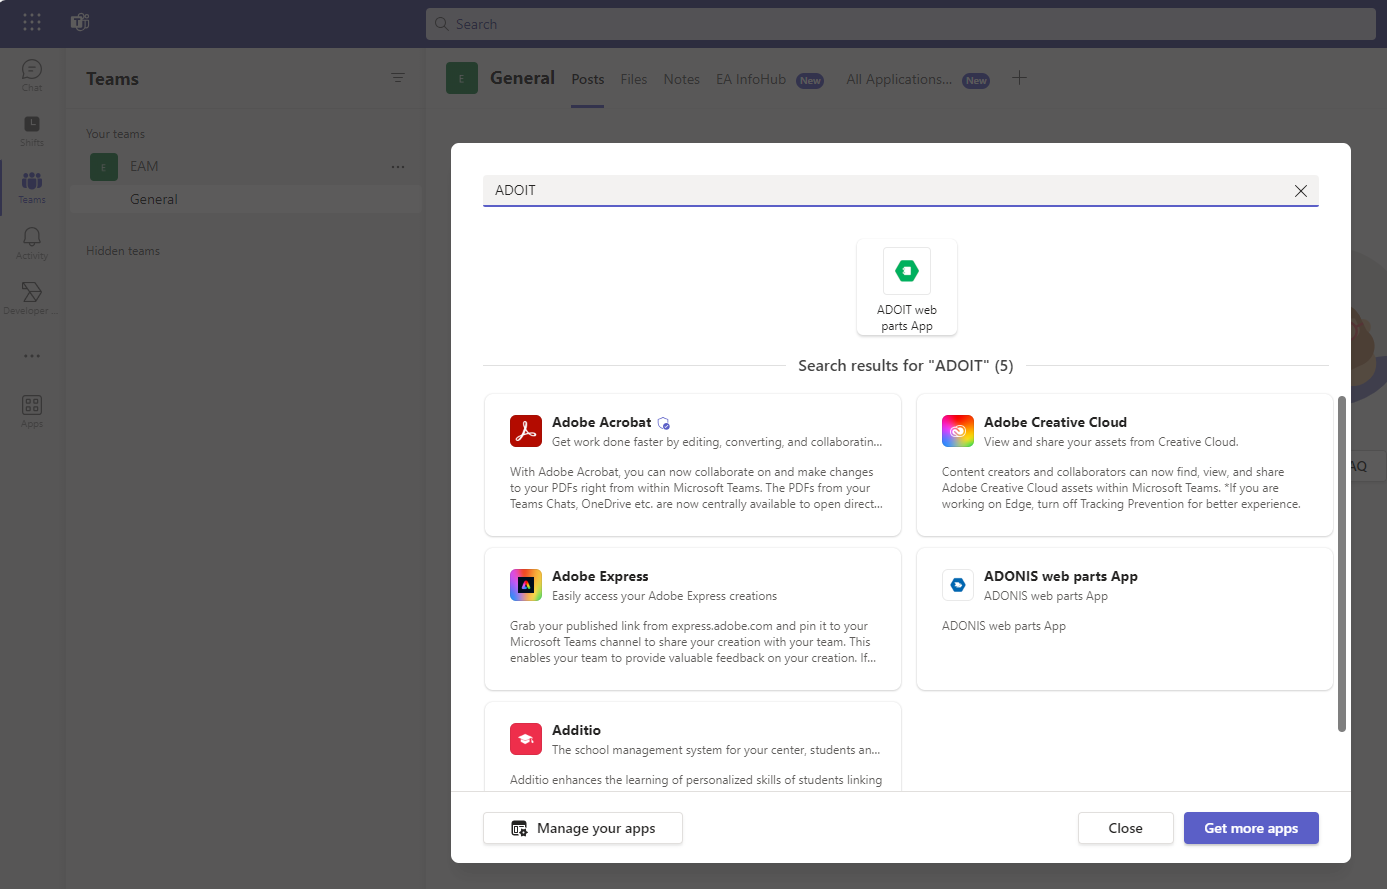Screen dimensions: 1387x889
Task: Select the ADOIT web parts App tile
Action: coord(907,287)
